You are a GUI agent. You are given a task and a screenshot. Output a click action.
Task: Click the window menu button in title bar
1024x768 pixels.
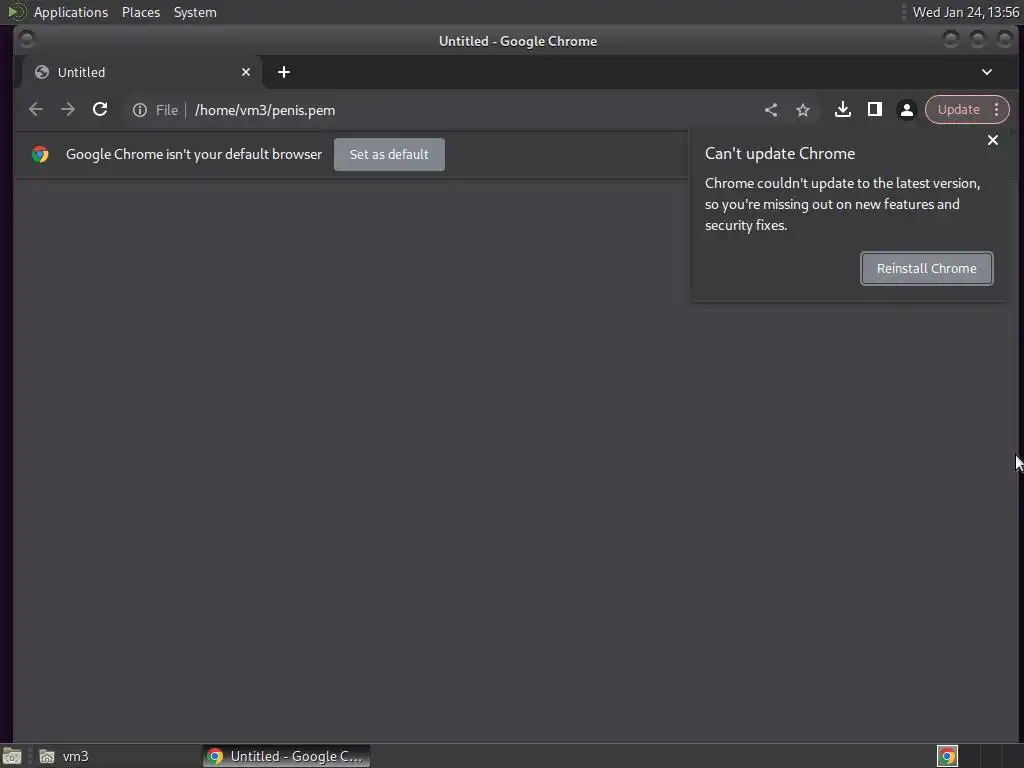click(27, 40)
